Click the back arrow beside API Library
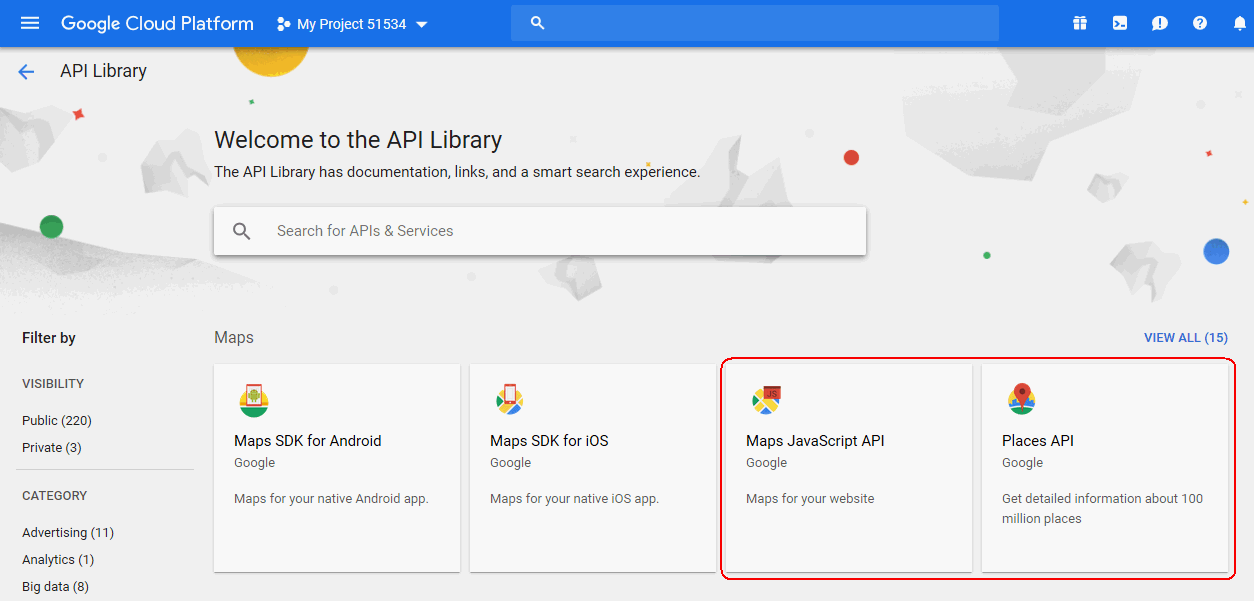 click(26, 72)
